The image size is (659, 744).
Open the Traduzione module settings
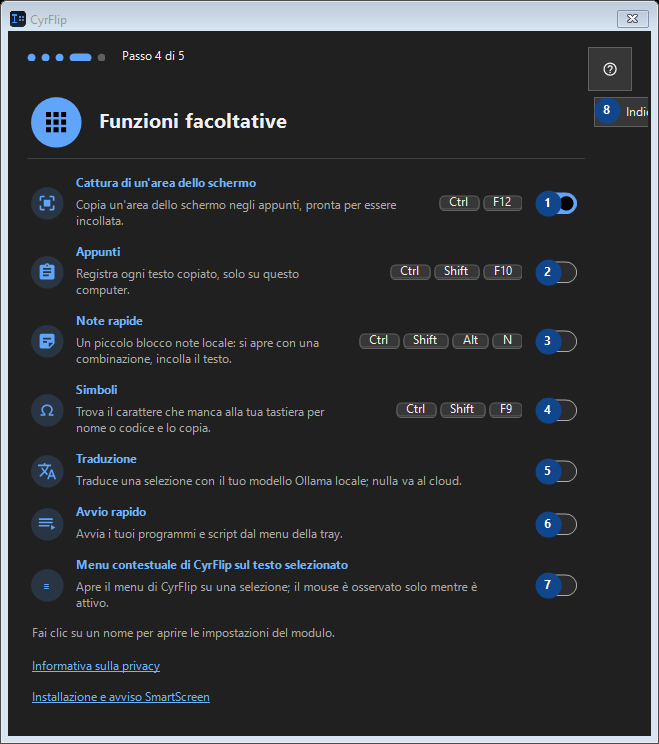pyautogui.click(x=106, y=459)
